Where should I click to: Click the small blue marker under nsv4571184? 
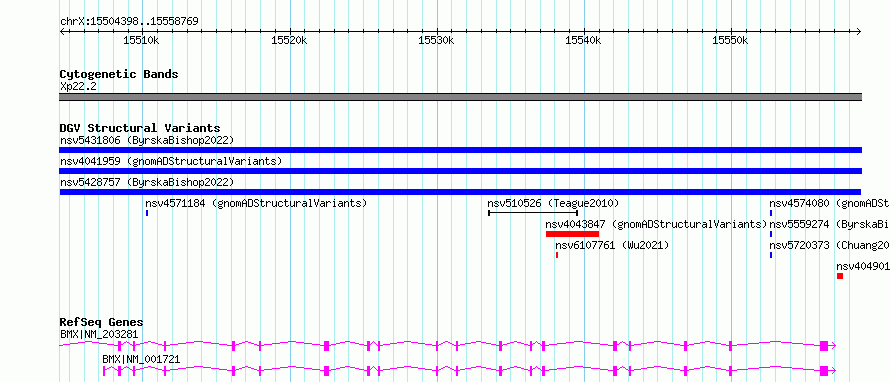click(x=146, y=213)
